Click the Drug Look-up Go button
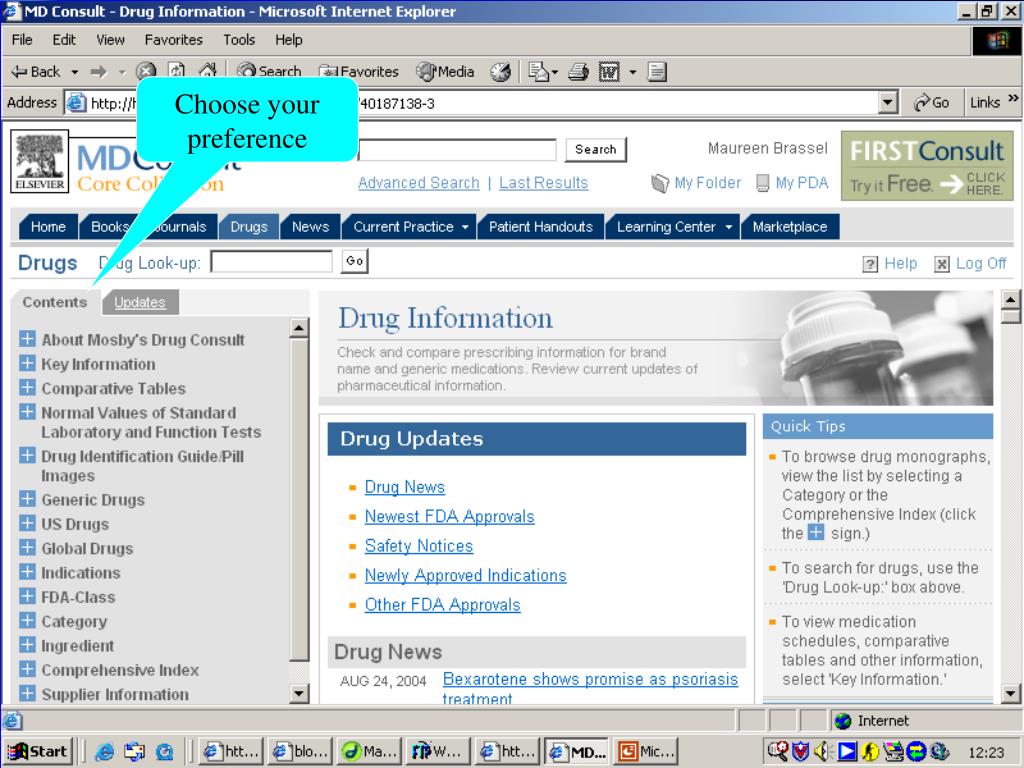 (355, 261)
